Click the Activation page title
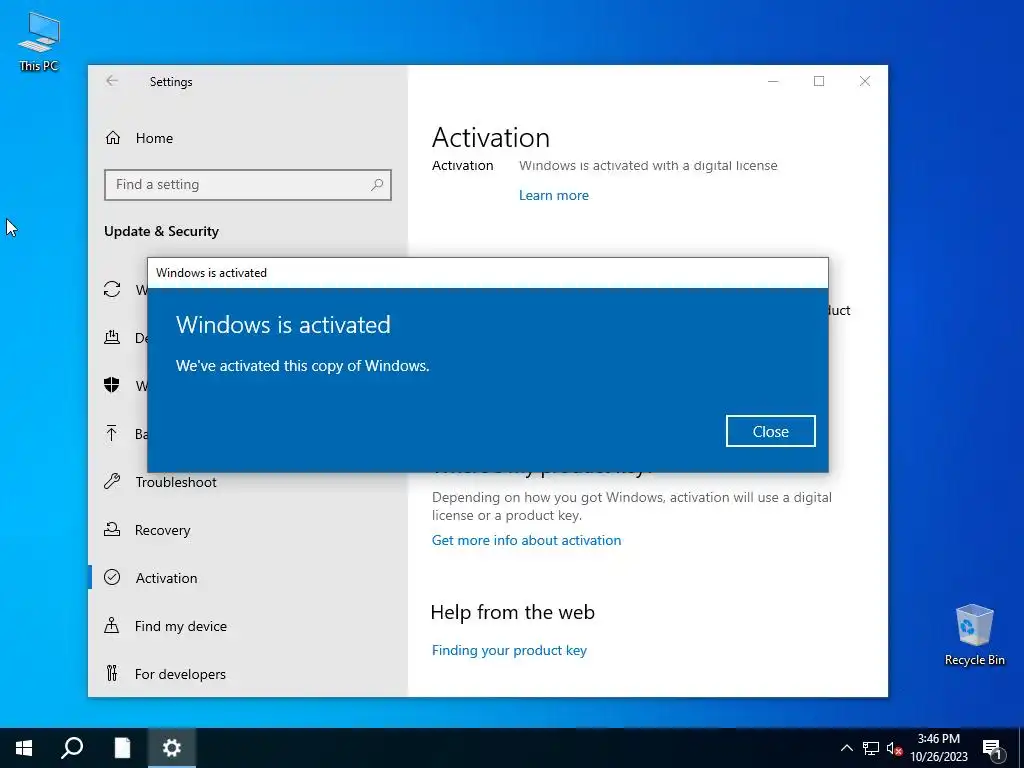Image resolution: width=1024 pixels, height=768 pixels. (490, 137)
